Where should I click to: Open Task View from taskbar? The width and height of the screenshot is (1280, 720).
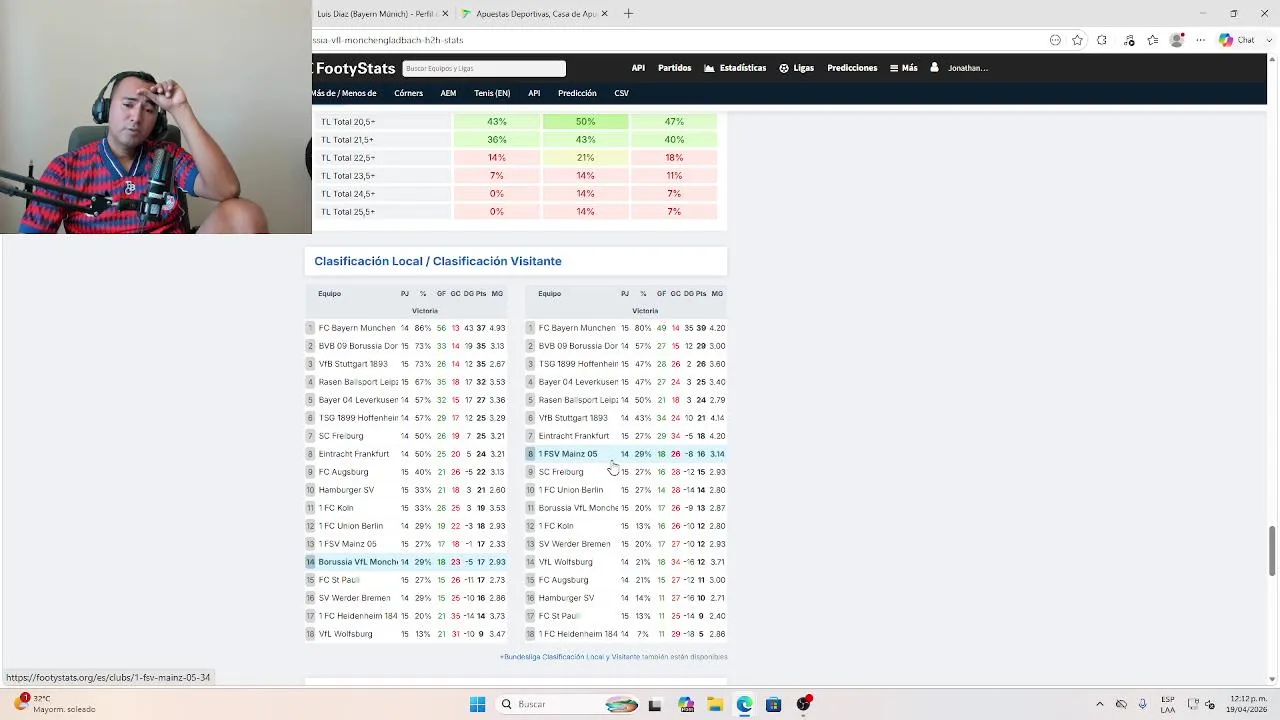pos(654,704)
